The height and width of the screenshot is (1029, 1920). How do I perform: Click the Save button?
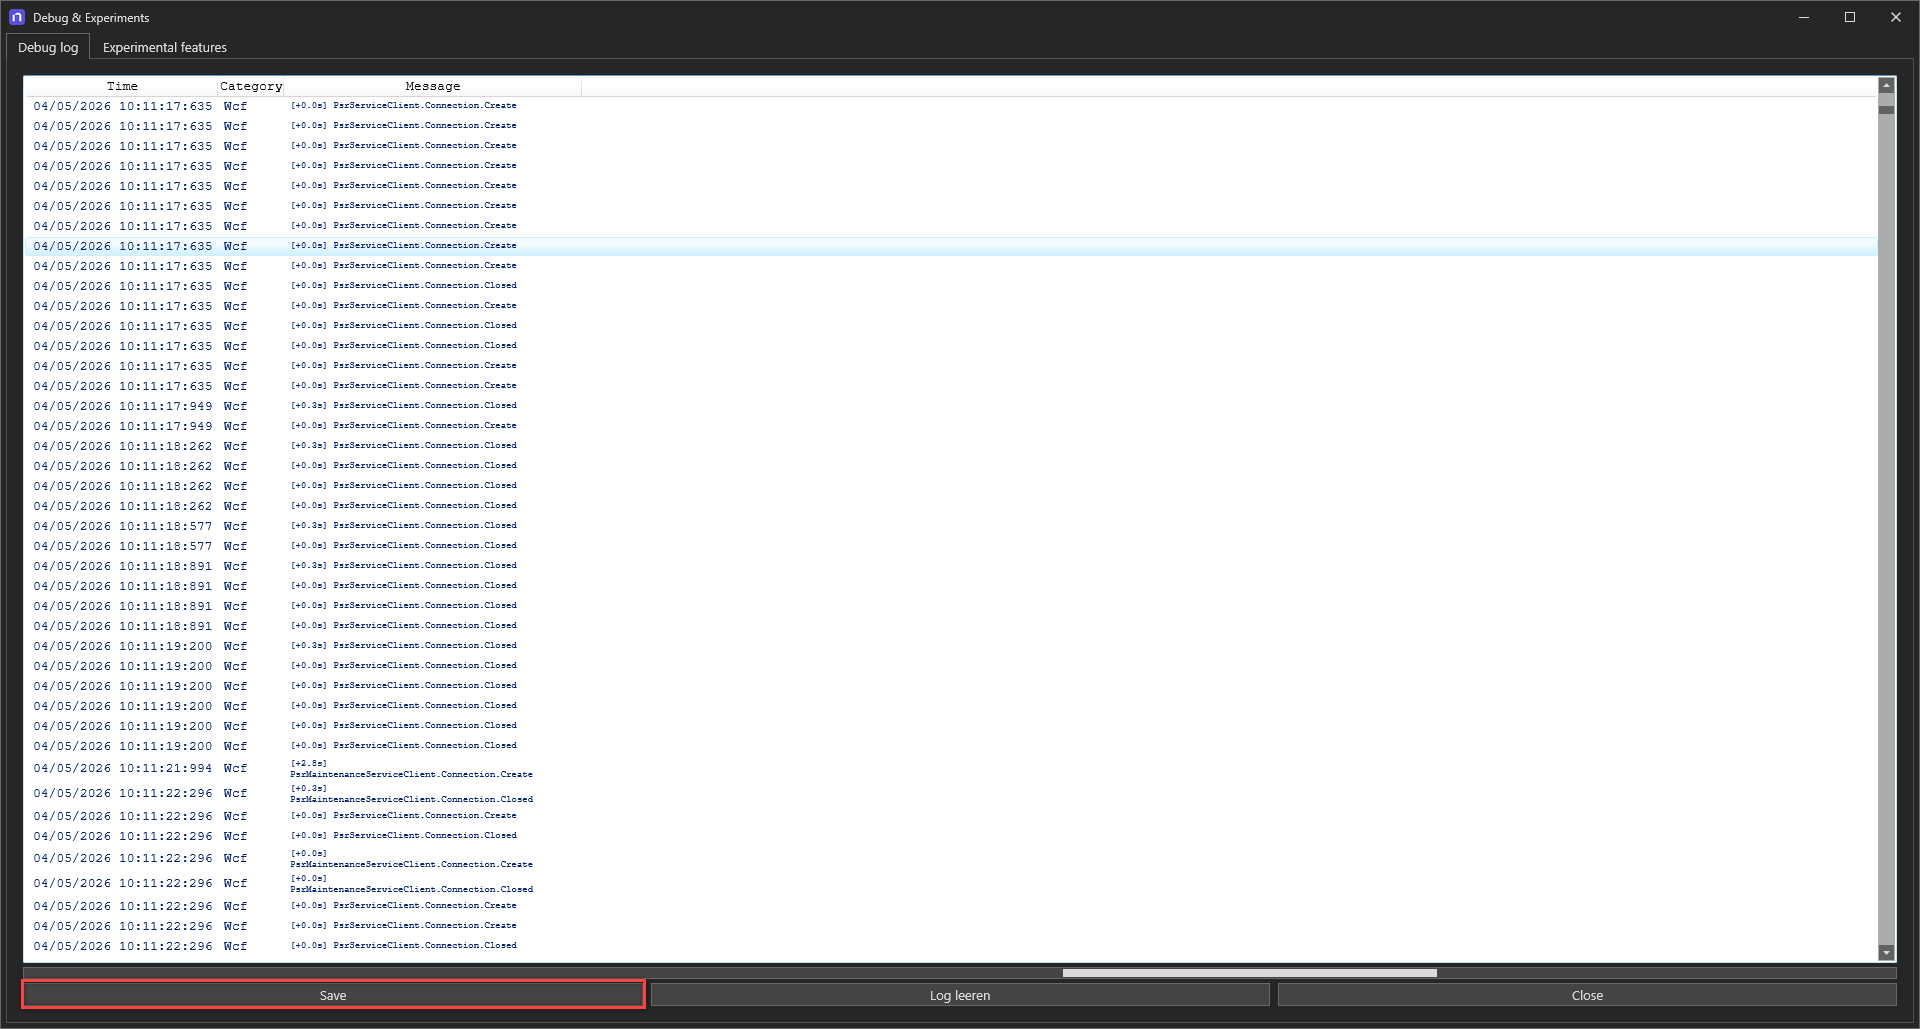[x=333, y=995]
